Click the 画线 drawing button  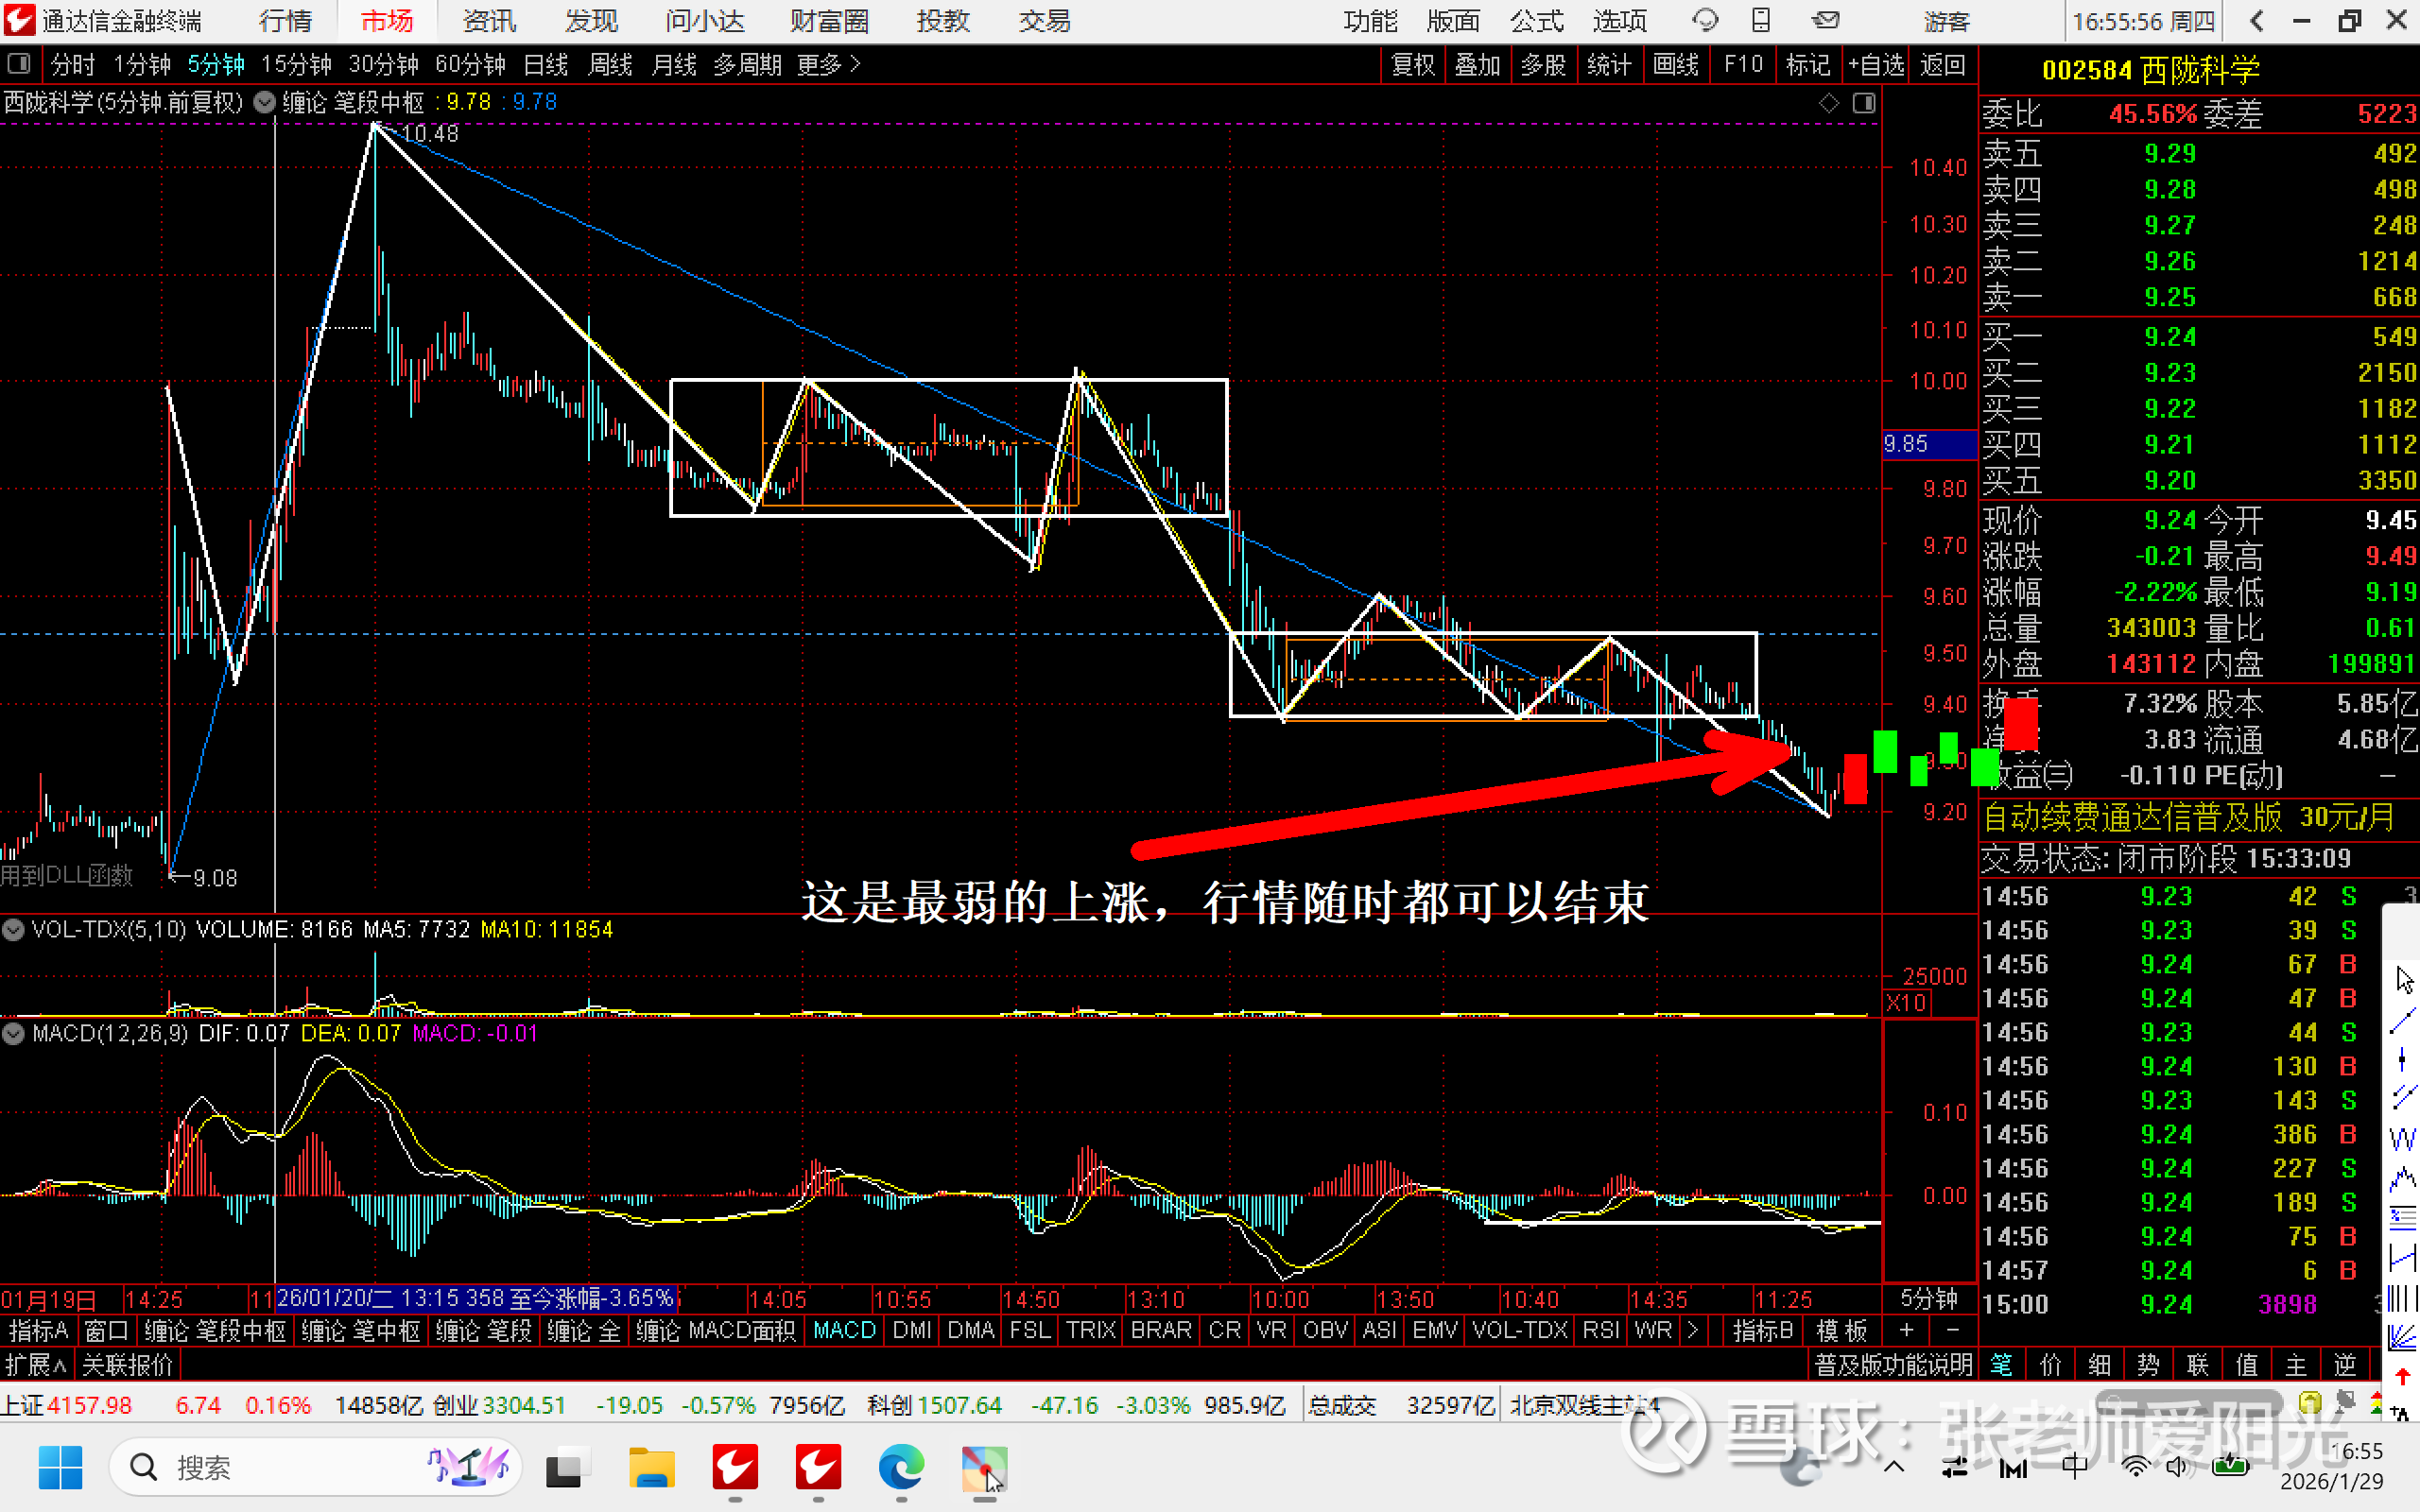click(x=1676, y=65)
